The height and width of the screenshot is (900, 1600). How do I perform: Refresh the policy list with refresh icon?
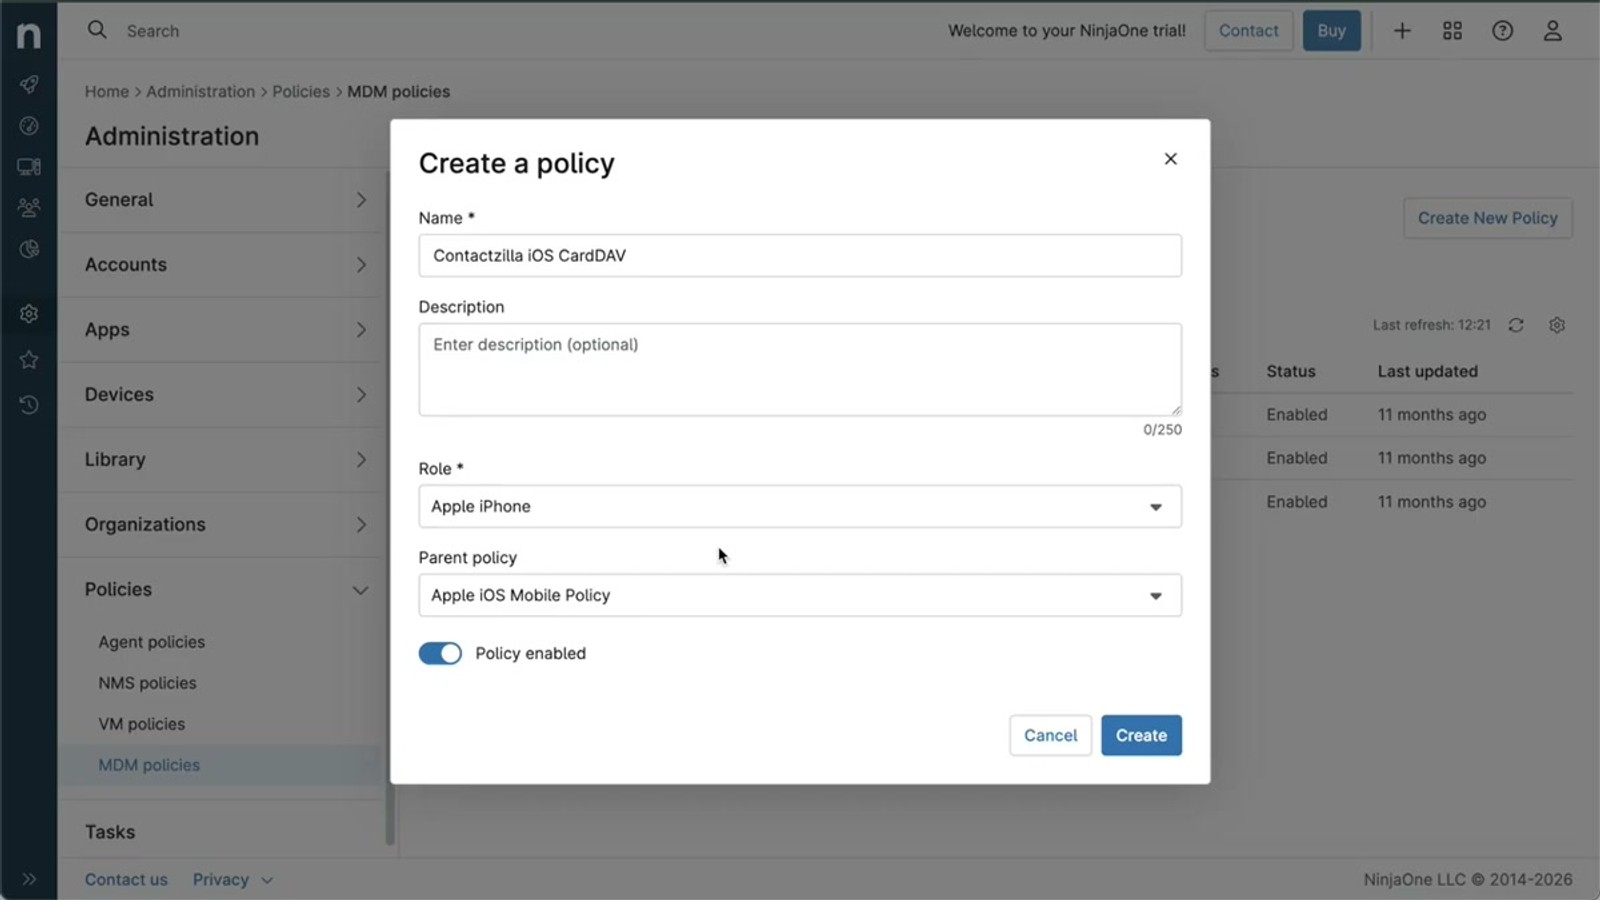(x=1516, y=325)
